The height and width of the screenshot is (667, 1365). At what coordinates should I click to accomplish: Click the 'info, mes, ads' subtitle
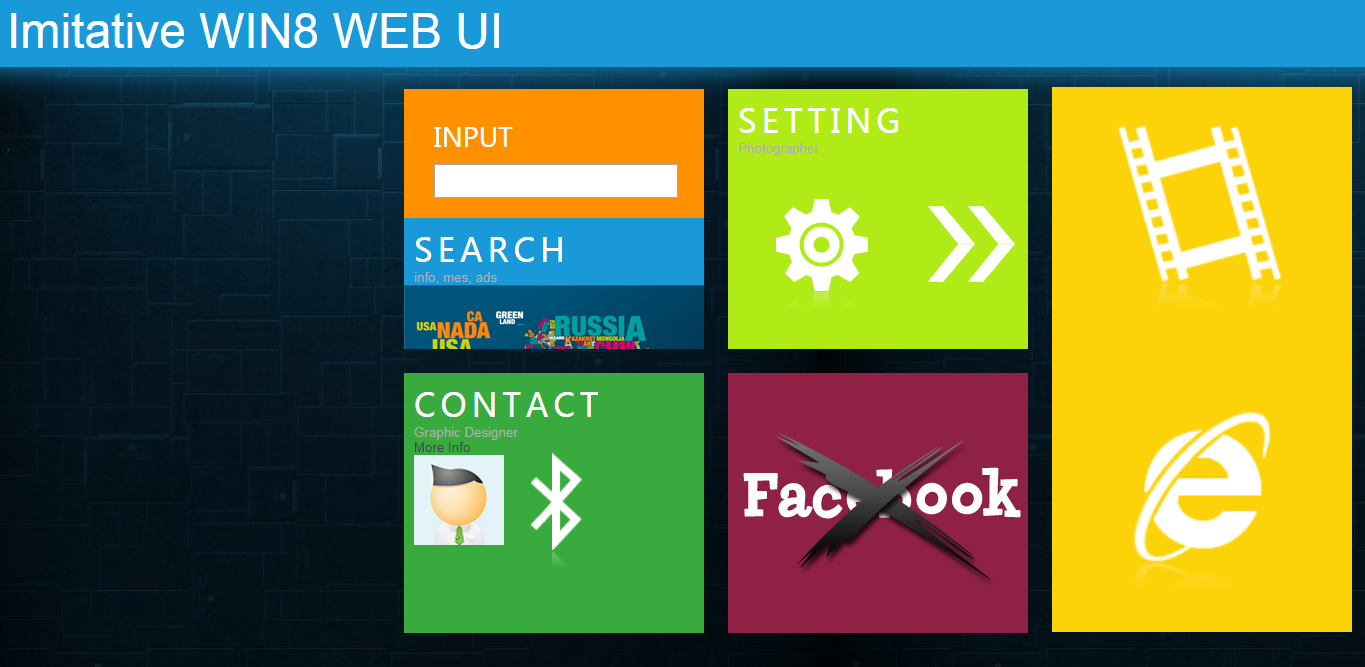coord(455,278)
